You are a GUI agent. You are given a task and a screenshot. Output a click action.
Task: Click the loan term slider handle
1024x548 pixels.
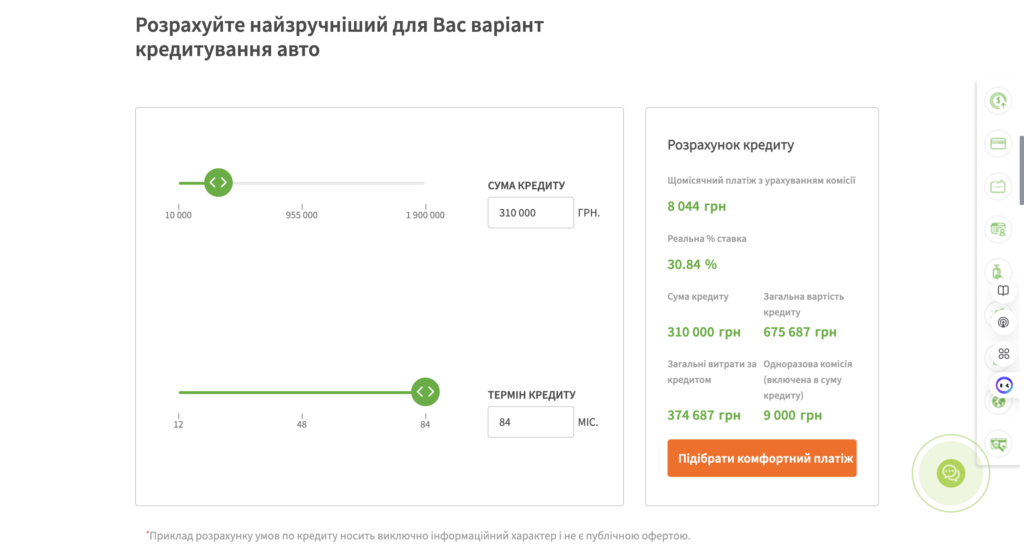click(425, 391)
